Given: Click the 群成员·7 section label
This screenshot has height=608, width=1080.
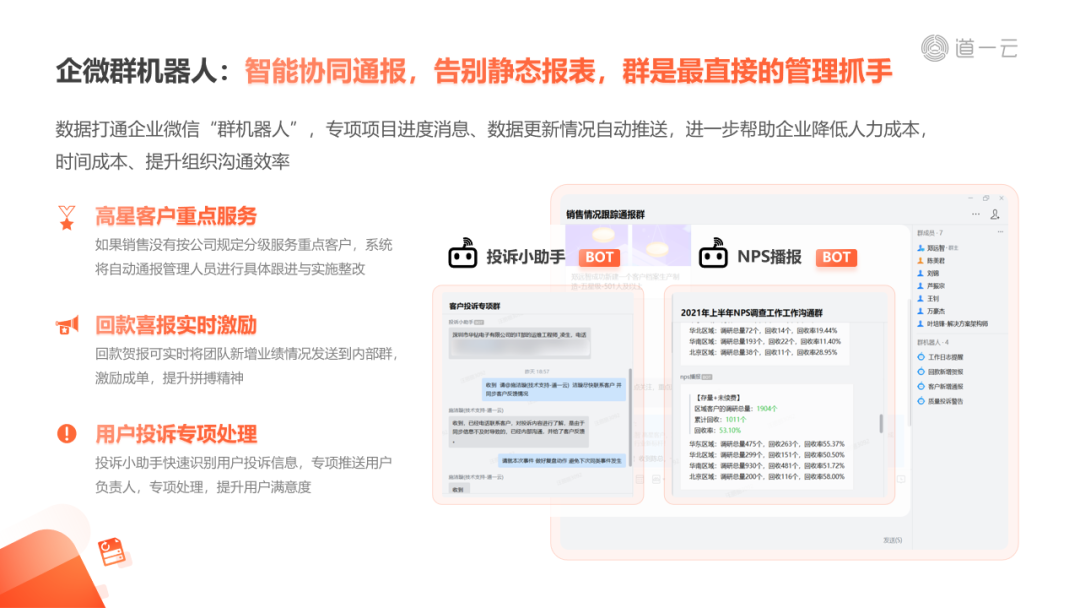Looking at the screenshot, I should [x=930, y=233].
